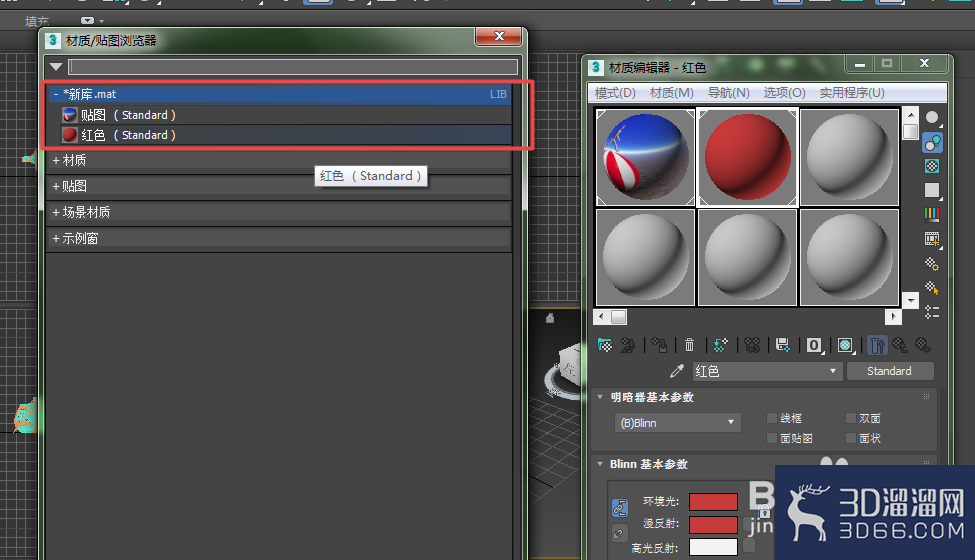
Task: Expand the 场景材质 group
Action: (56, 213)
